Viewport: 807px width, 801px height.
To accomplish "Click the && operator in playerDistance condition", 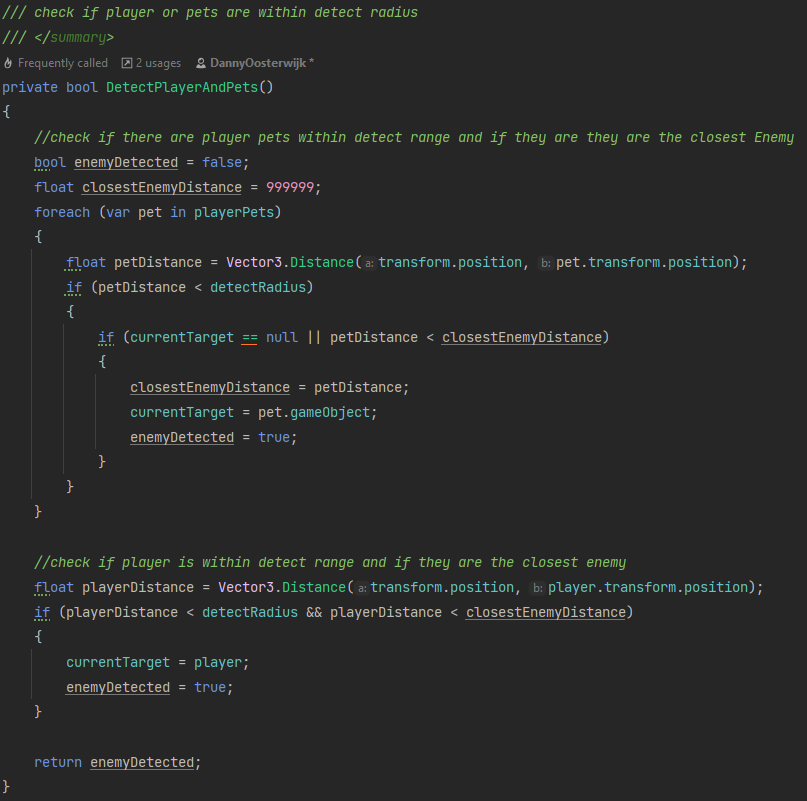I will pos(314,613).
